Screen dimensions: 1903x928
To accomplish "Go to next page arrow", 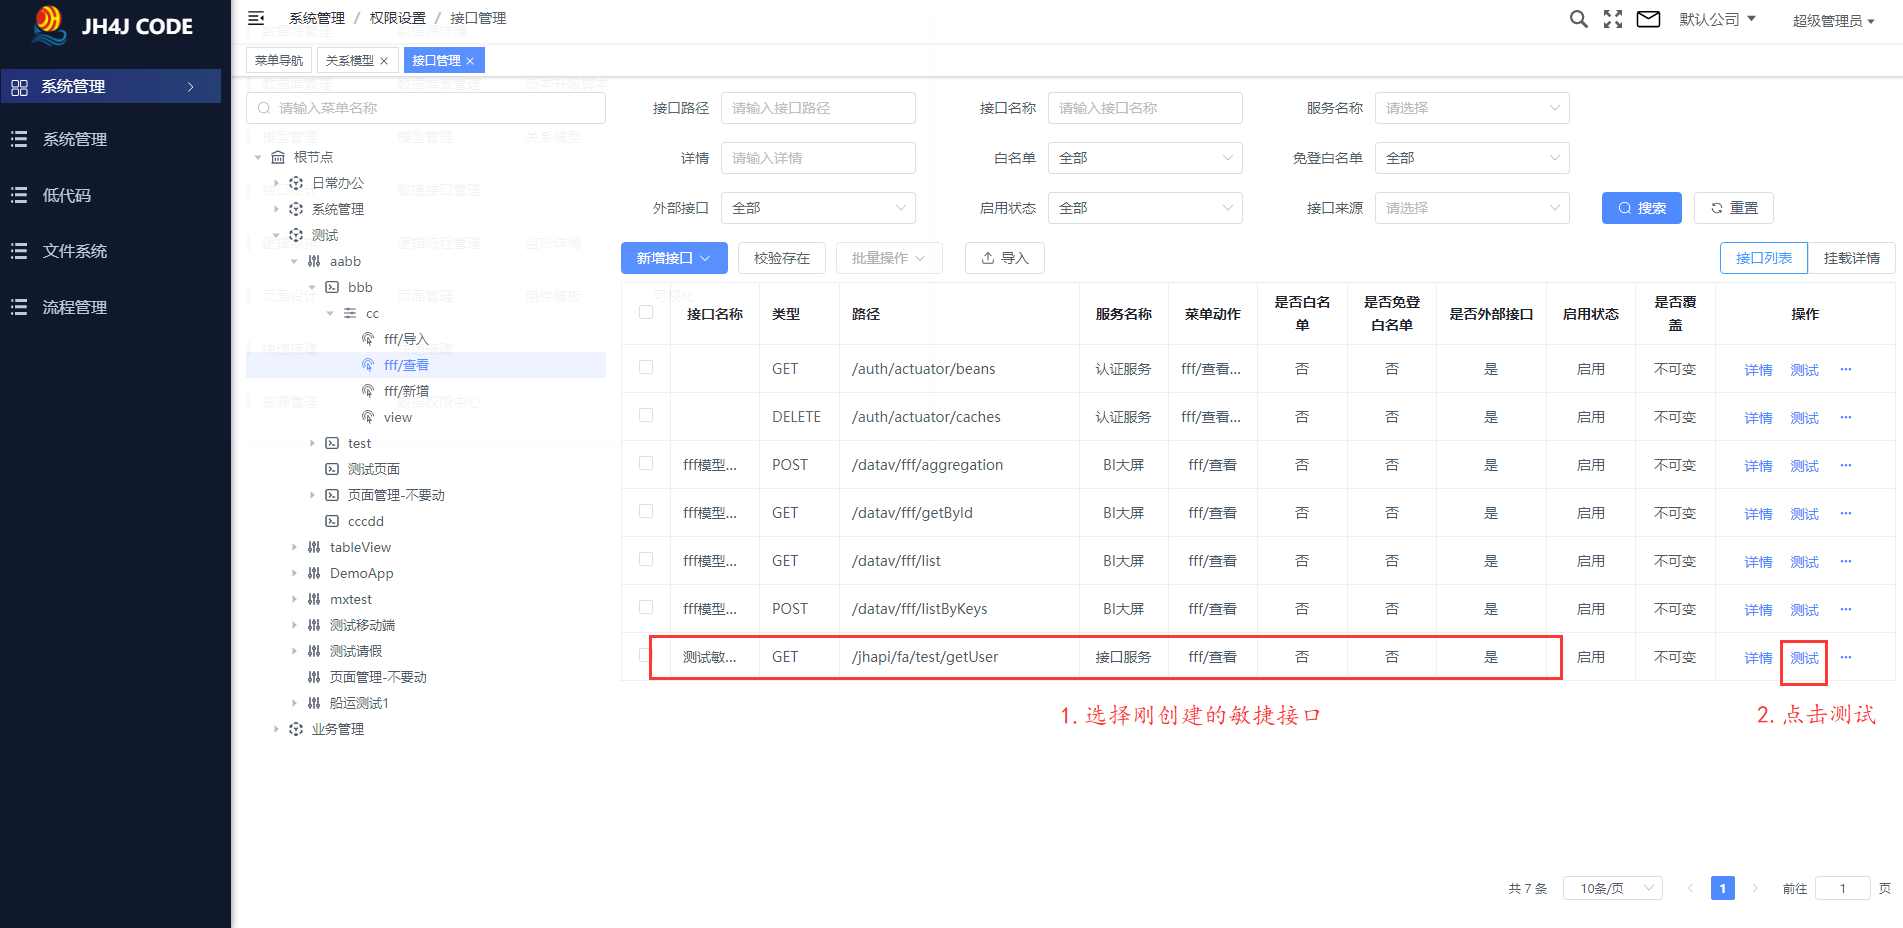I will [1755, 888].
